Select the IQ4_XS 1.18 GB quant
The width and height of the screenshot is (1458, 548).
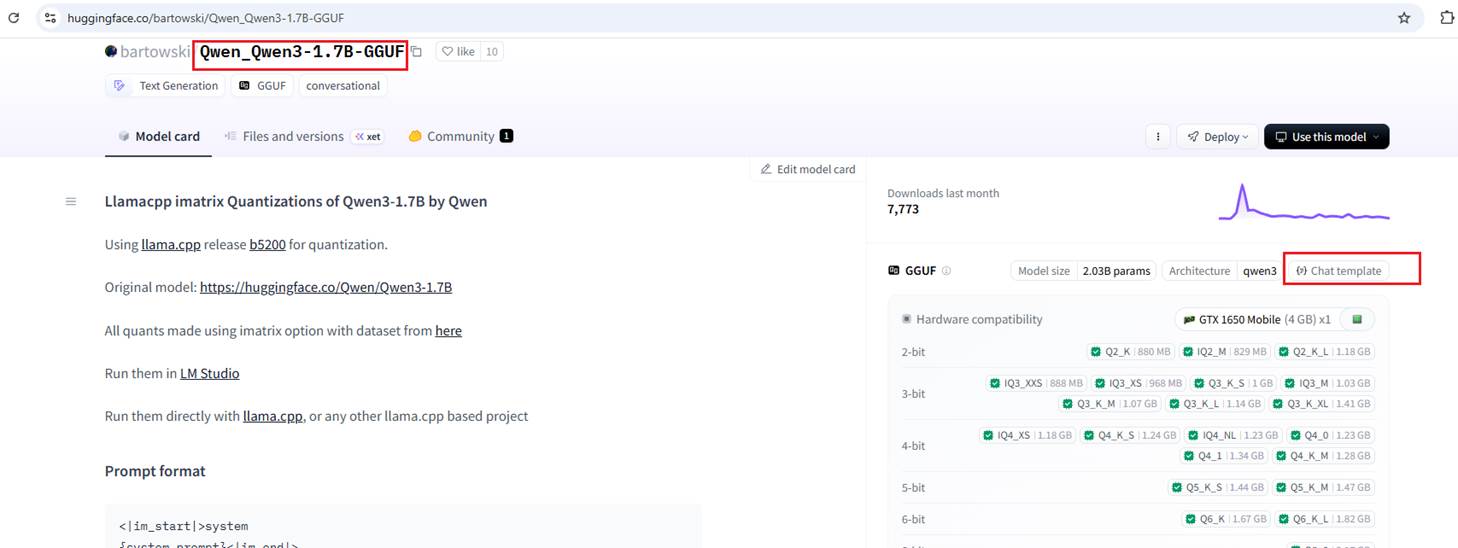tap(1028, 435)
